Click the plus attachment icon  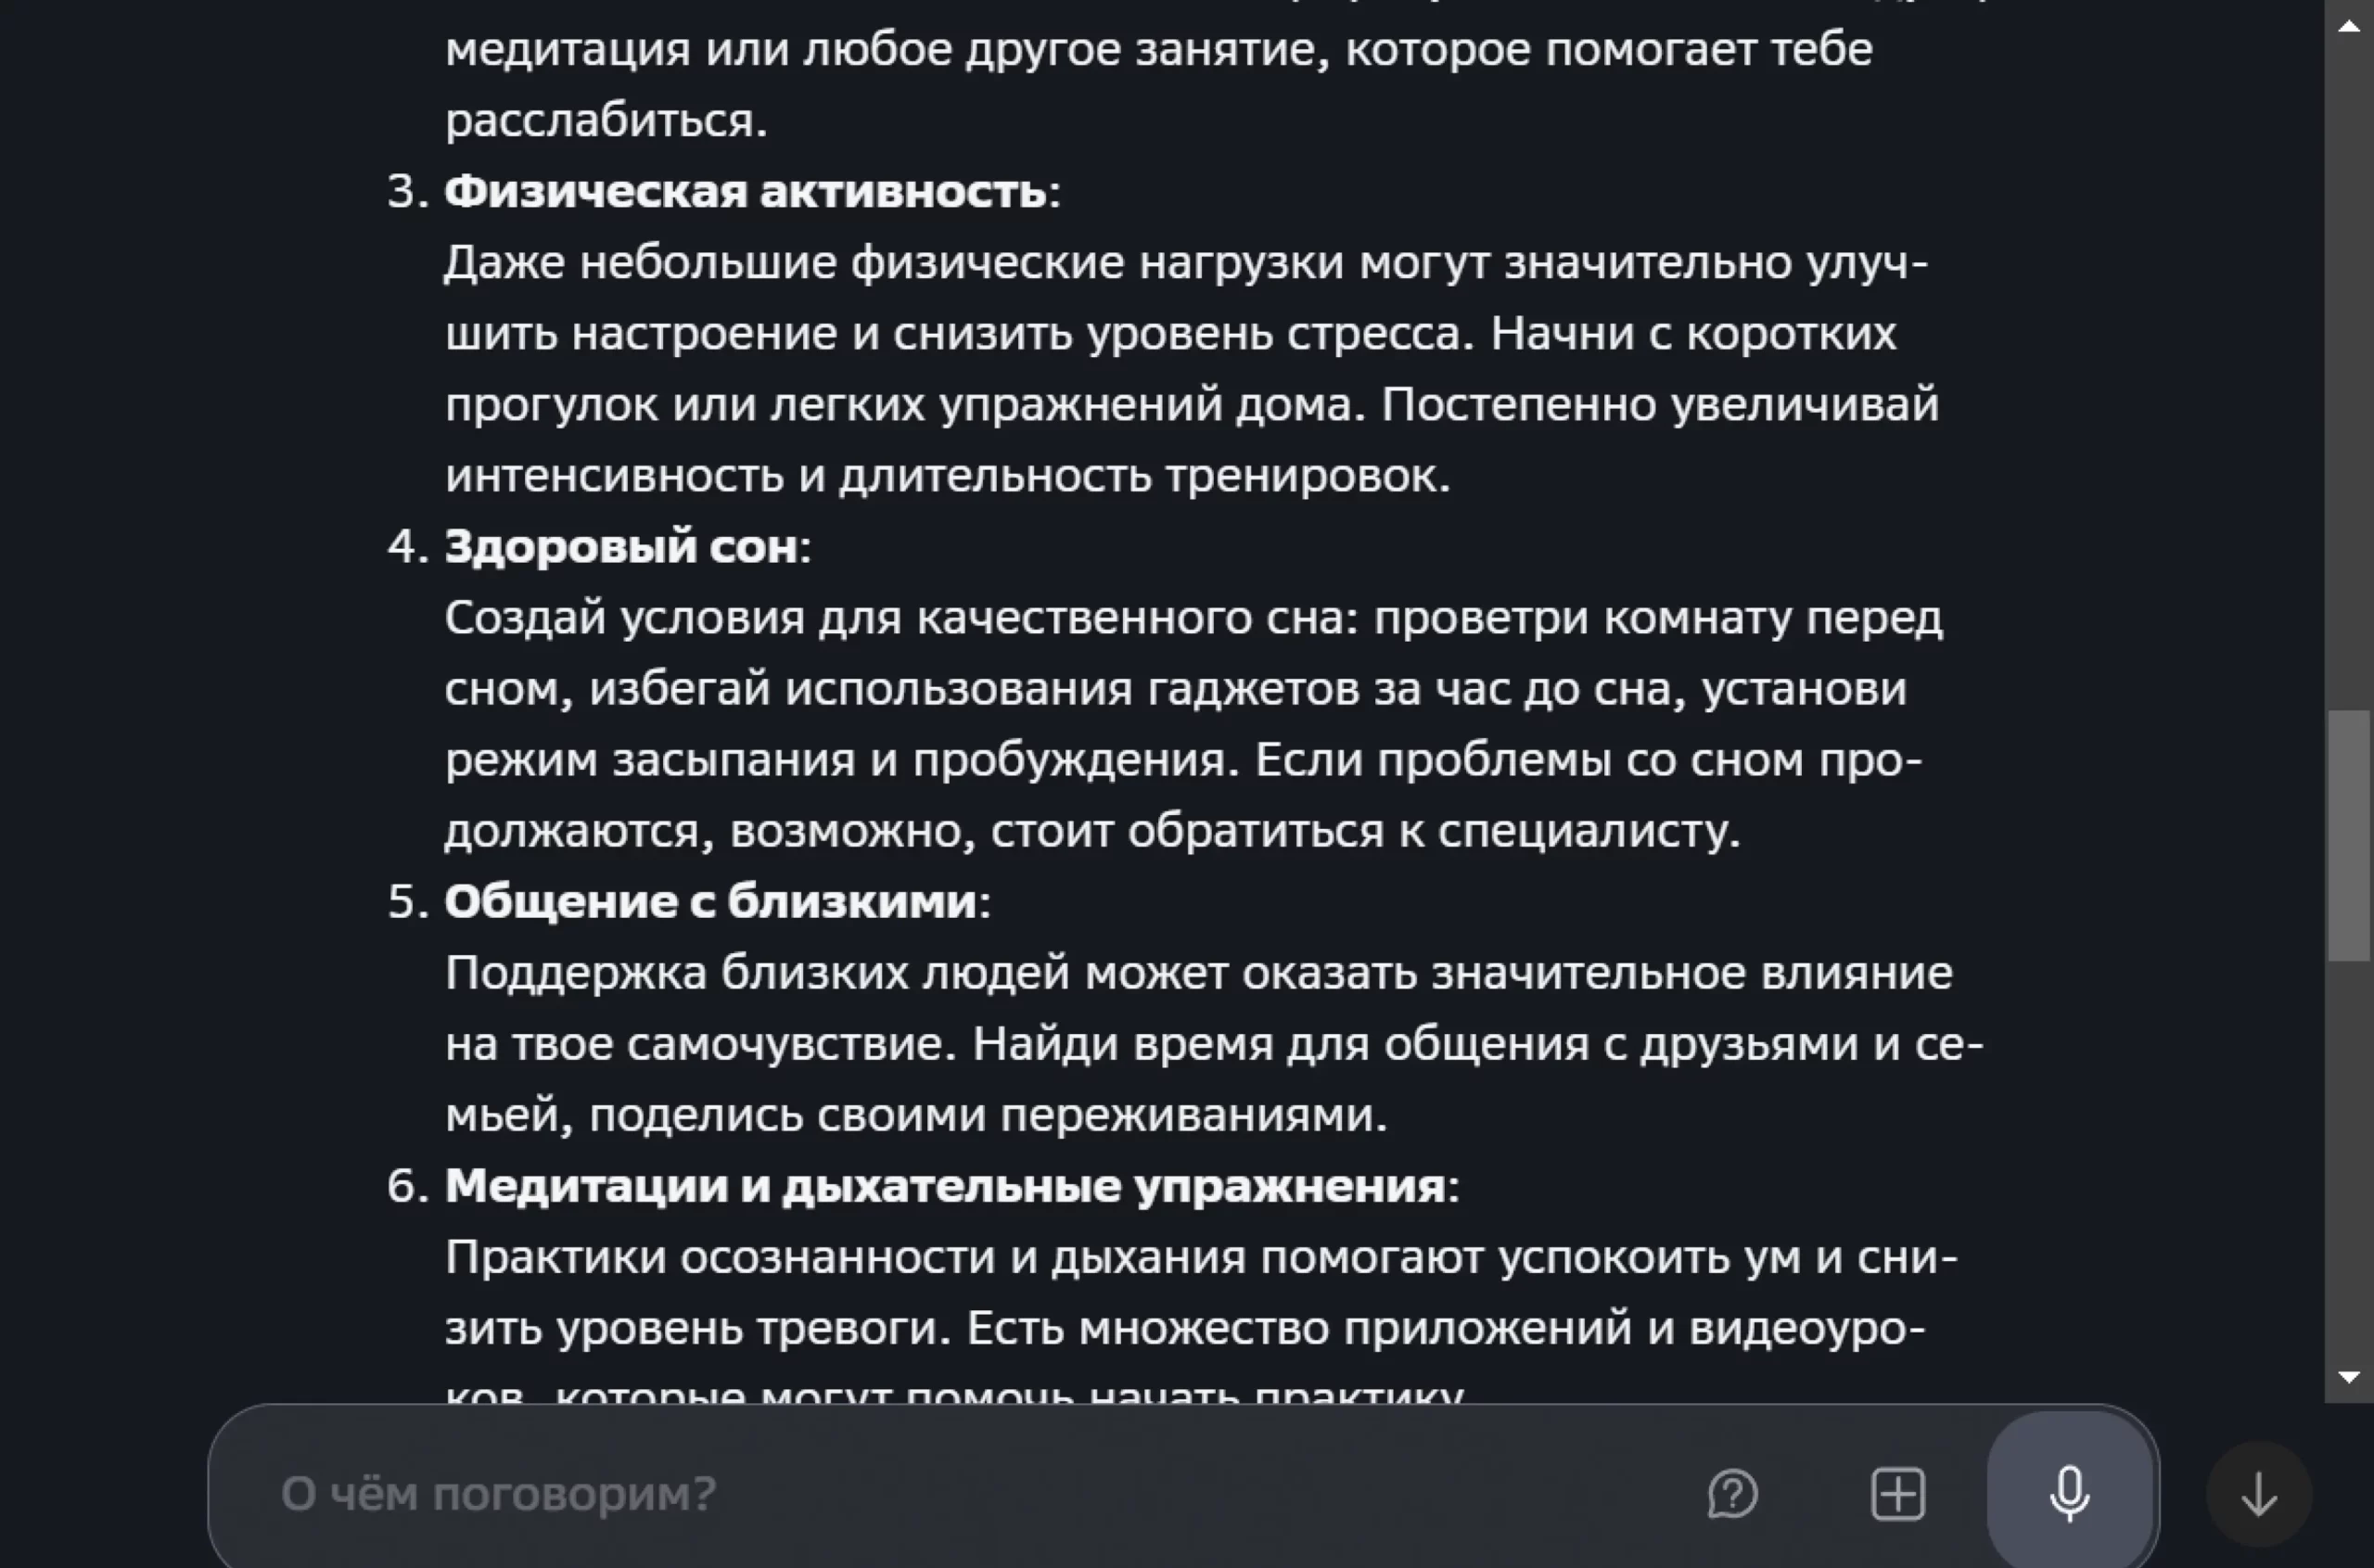pos(1897,1494)
